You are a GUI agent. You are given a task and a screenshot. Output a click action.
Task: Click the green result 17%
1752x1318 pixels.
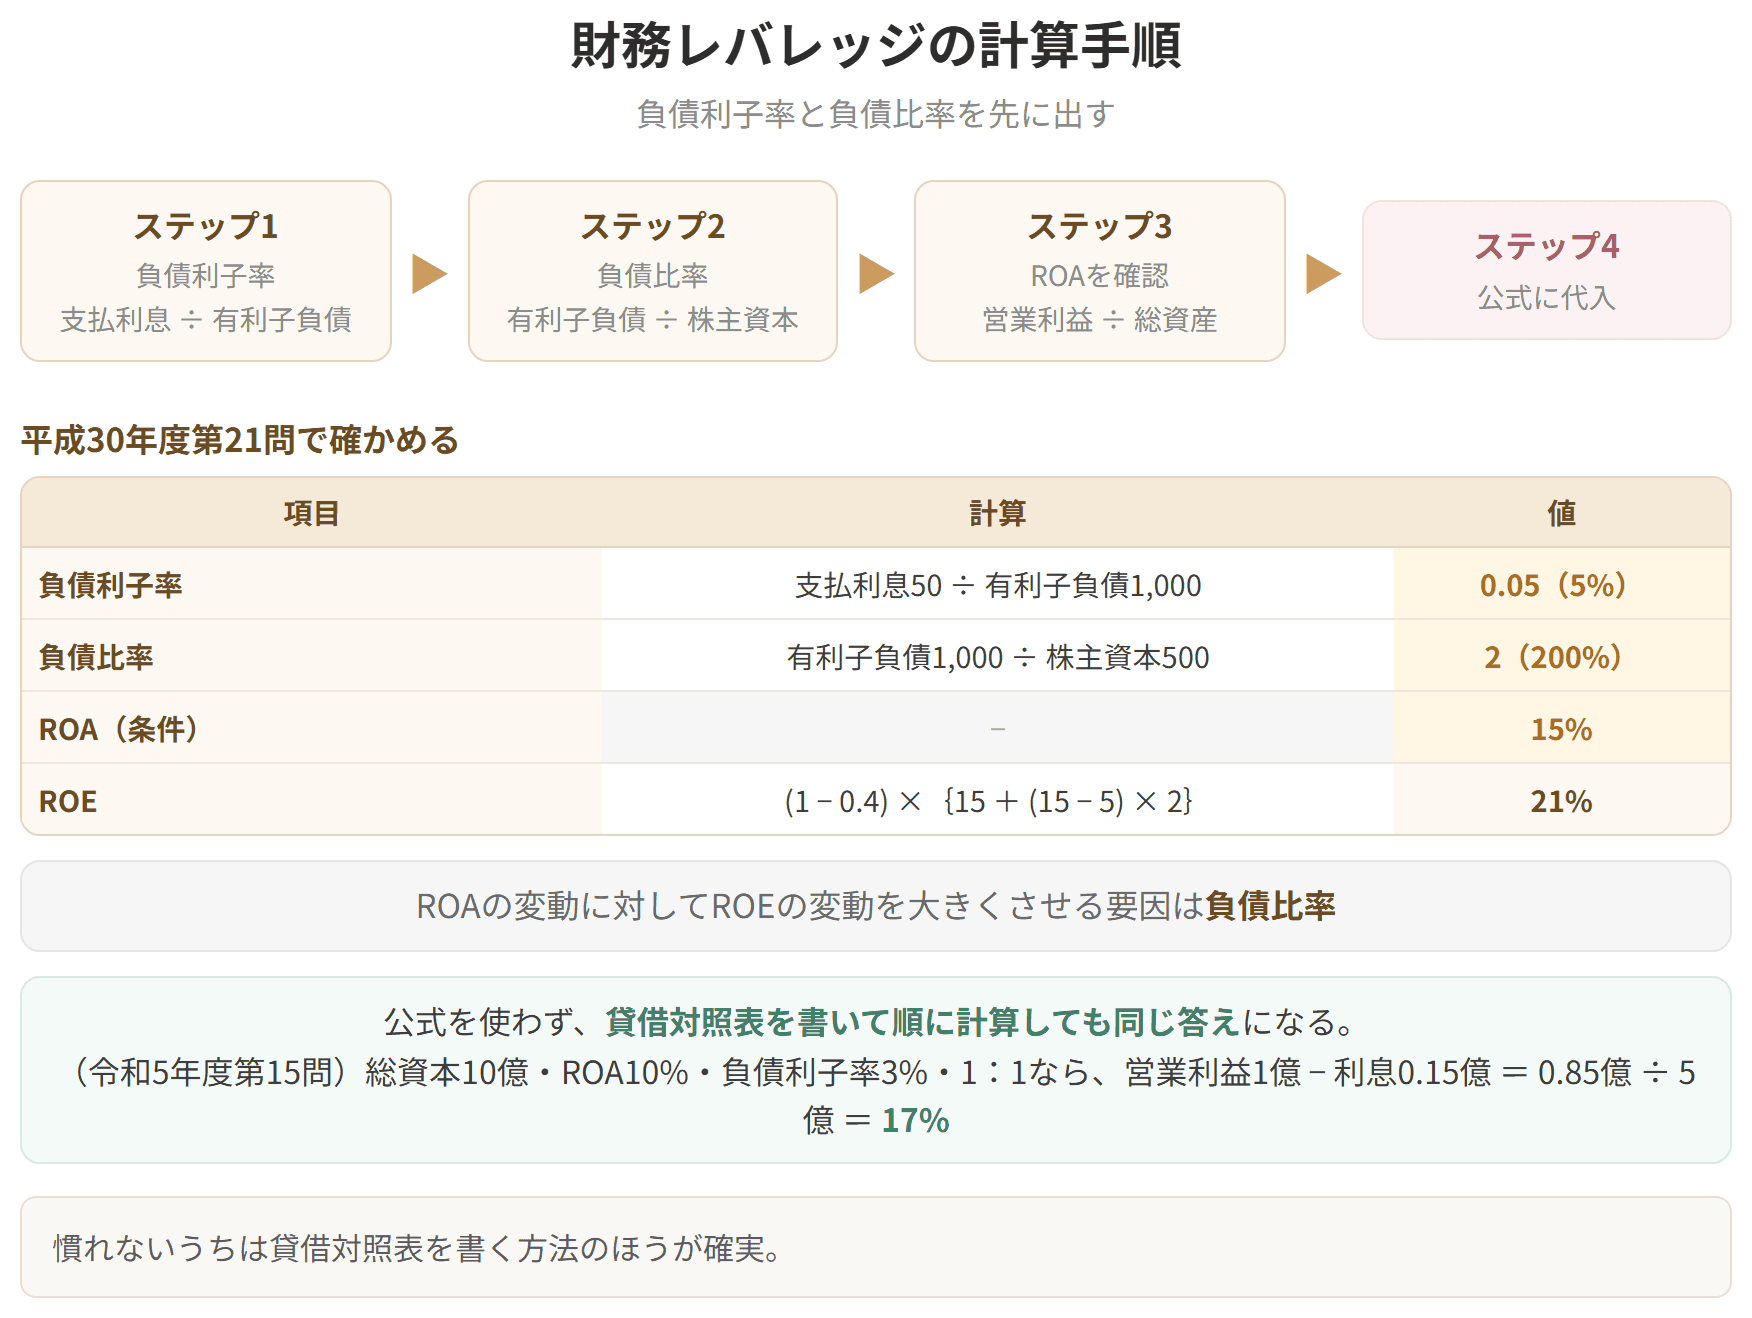[x=915, y=1120]
